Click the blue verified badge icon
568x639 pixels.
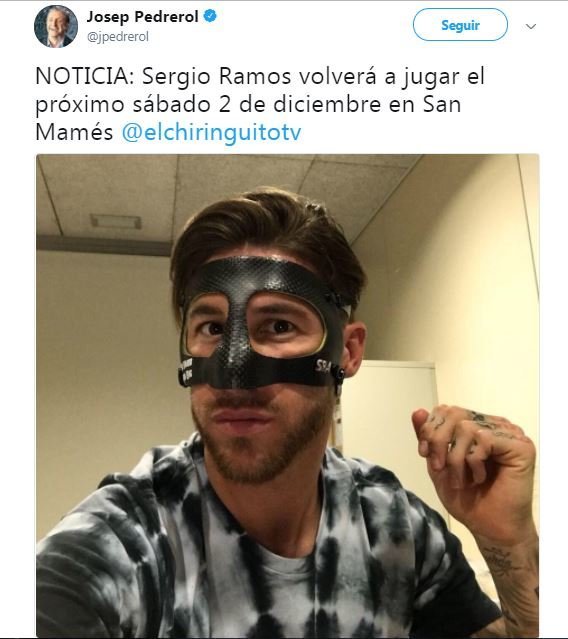pos(210,16)
